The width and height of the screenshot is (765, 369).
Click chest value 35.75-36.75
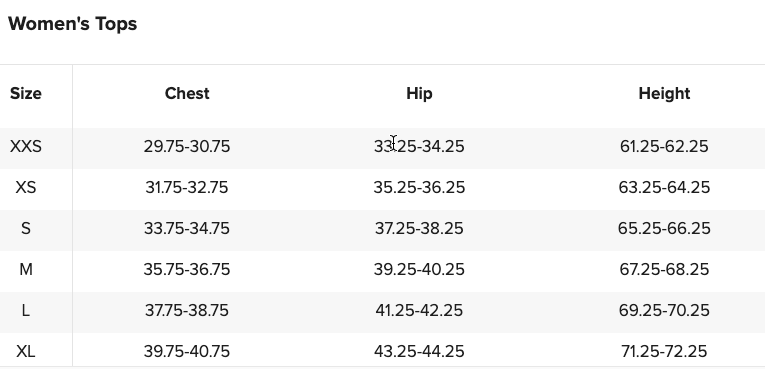pyautogui.click(x=187, y=269)
